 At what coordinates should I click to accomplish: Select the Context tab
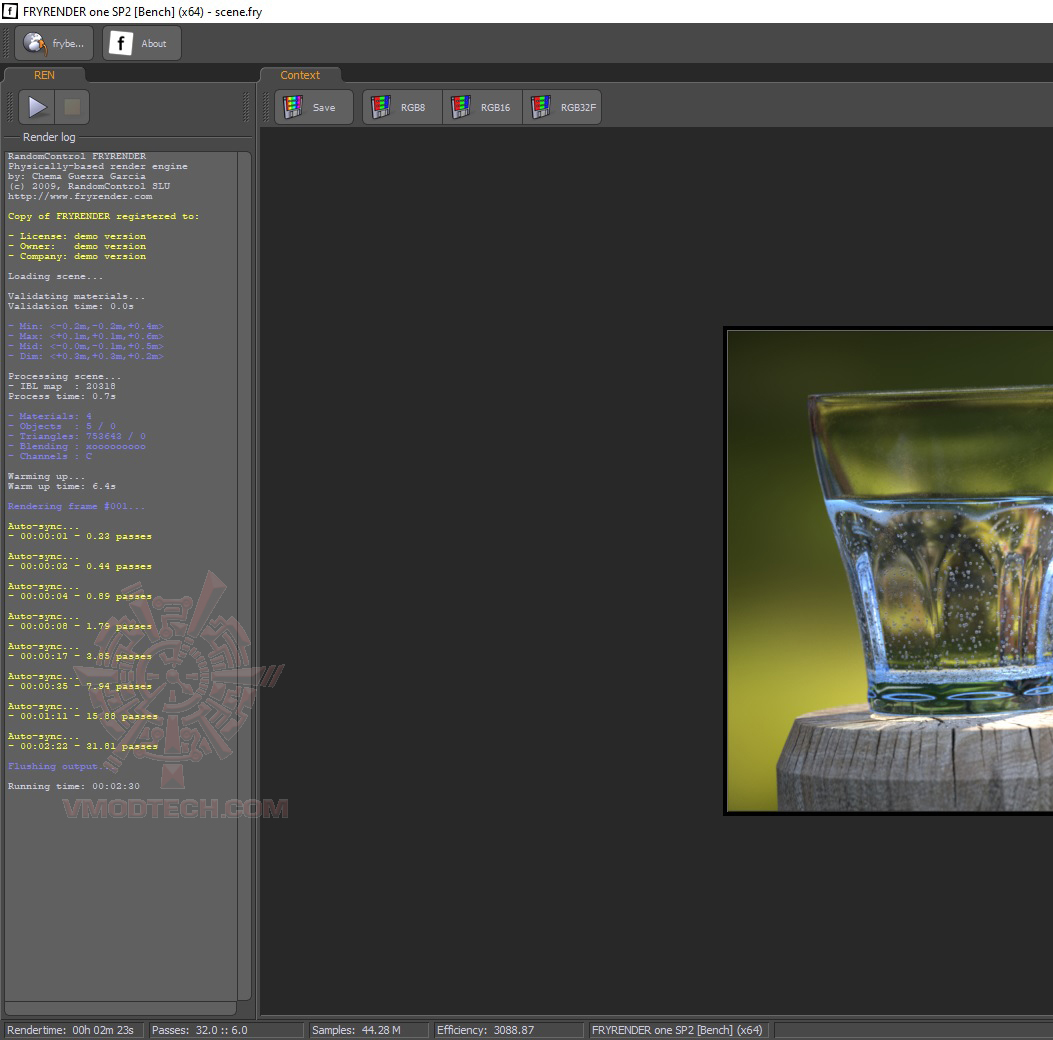(300, 75)
